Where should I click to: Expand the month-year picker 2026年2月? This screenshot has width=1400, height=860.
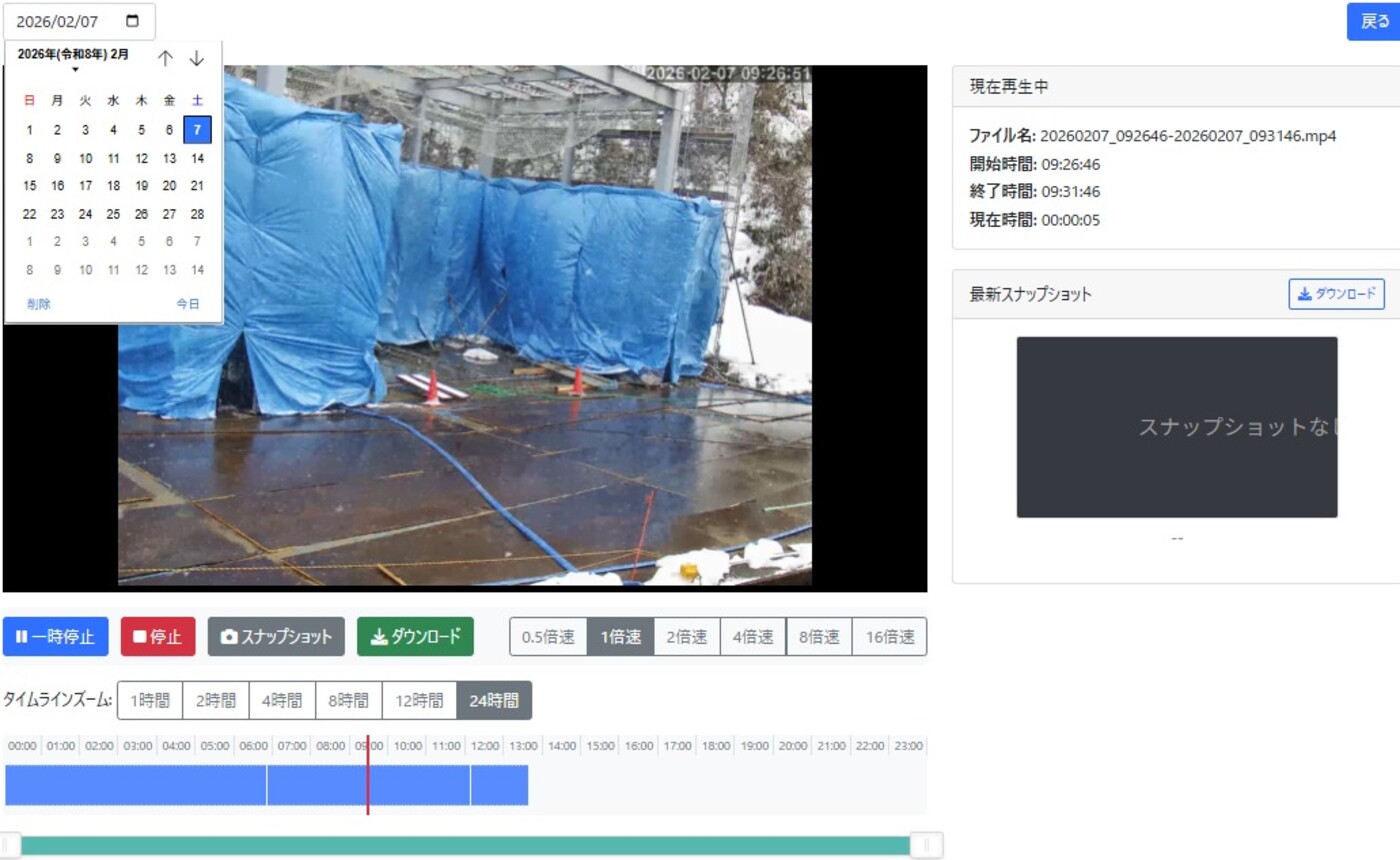tap(74, 58)
